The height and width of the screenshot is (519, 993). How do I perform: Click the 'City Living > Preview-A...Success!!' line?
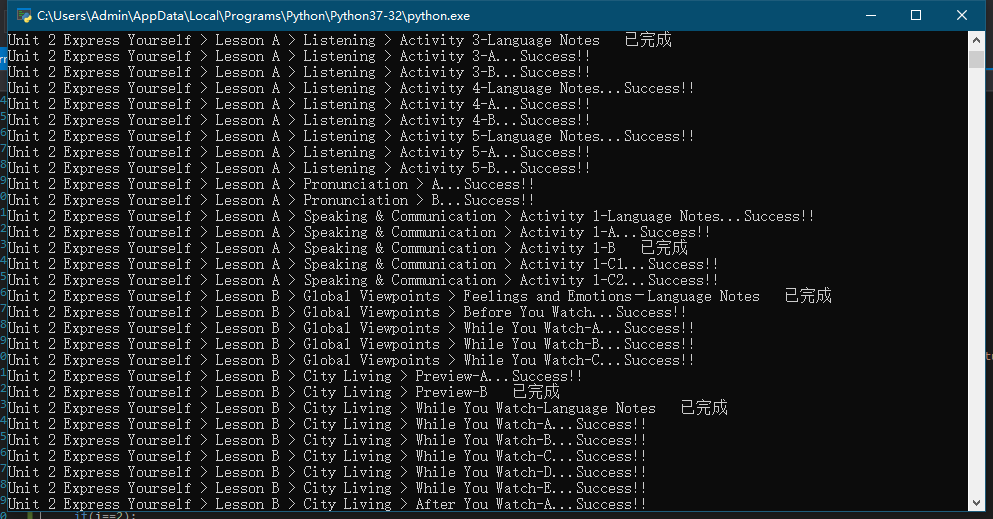(295, 377)
